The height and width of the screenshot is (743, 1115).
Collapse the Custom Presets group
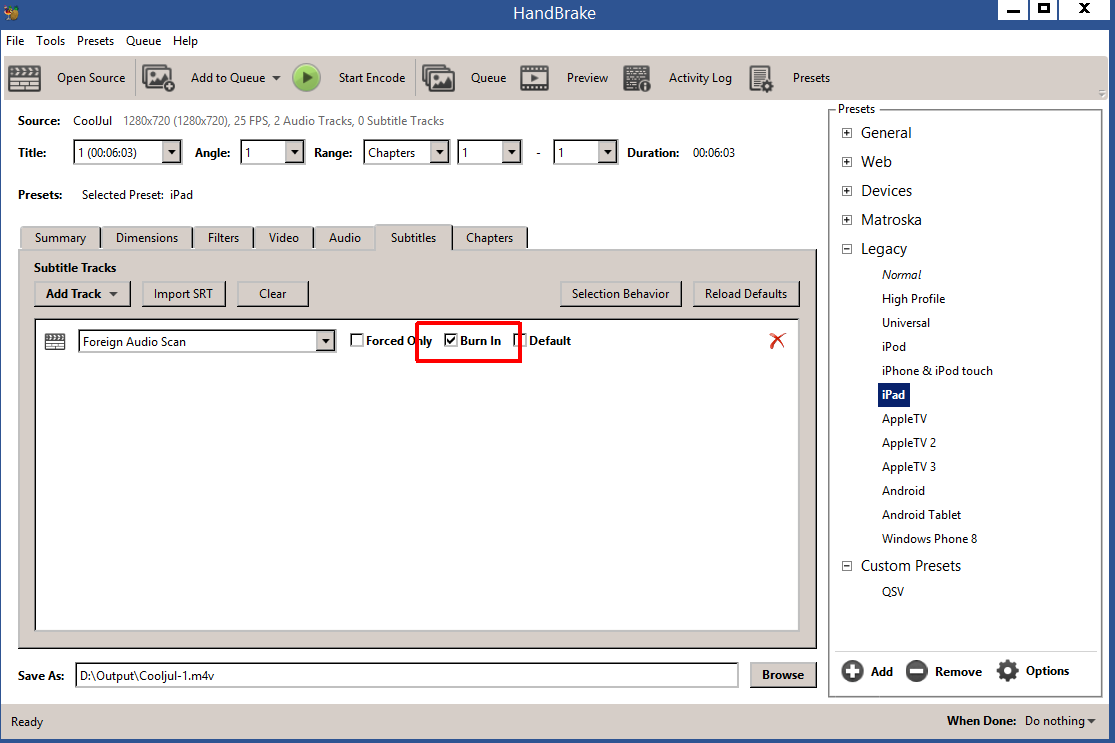[x=847, y=566]
